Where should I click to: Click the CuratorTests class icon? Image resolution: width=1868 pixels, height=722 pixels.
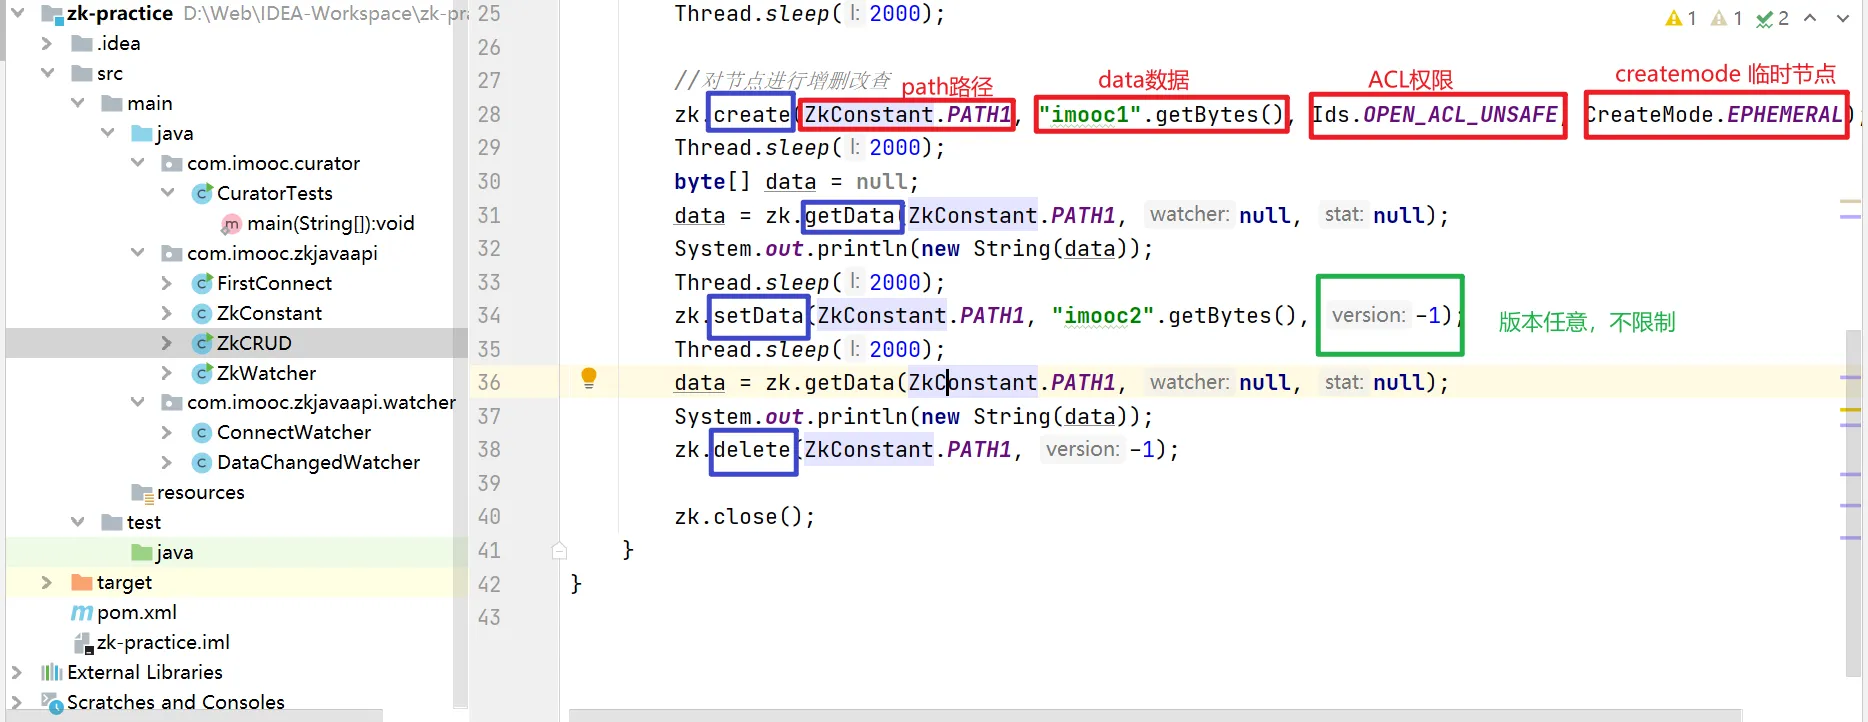(202, 194)
